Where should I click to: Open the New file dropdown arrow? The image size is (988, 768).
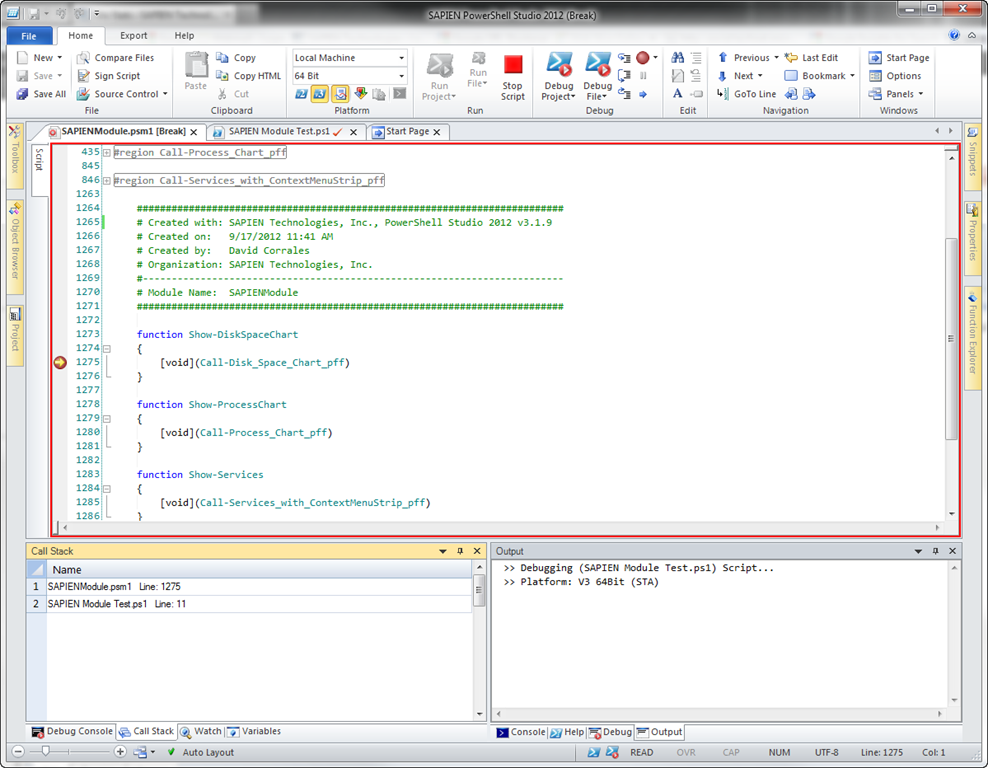point(60,58)
